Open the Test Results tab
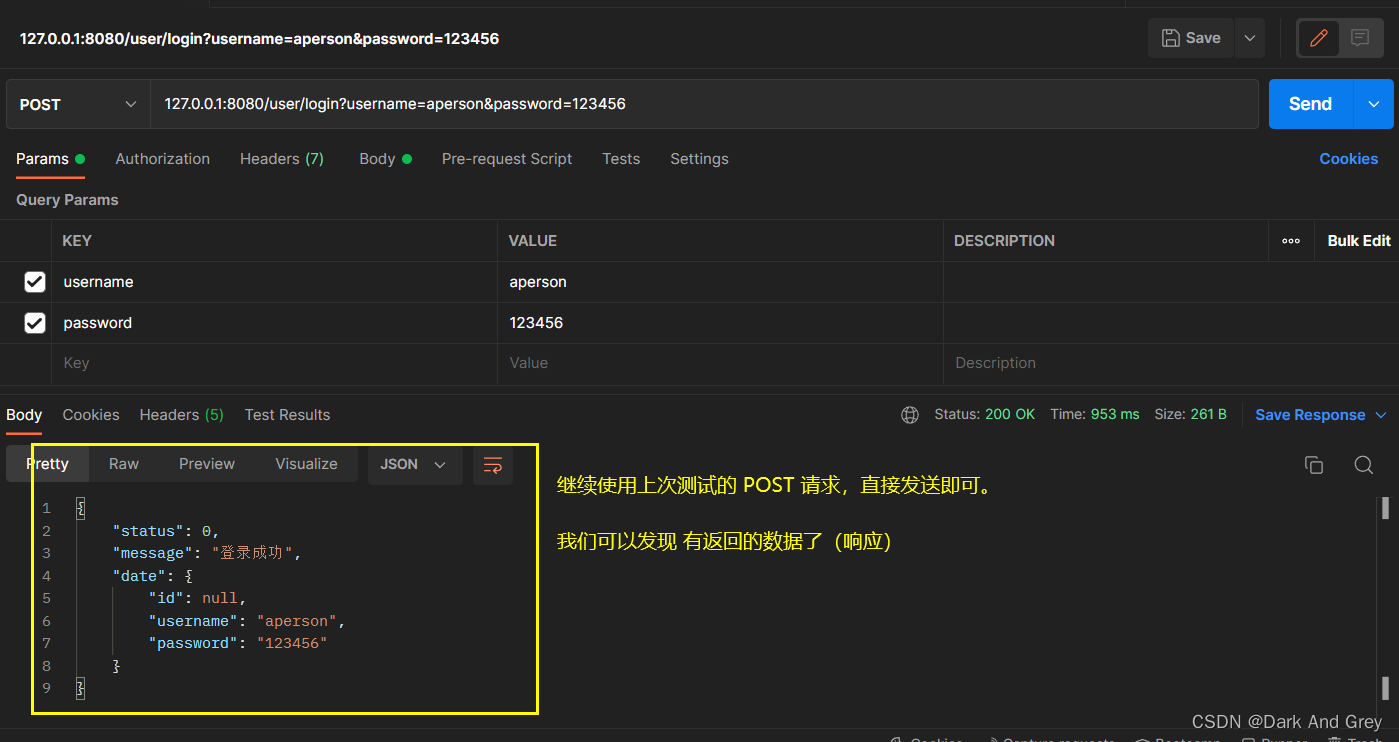Image resolution: width=1399 pixels, height=742 pixels. (287, 415)
